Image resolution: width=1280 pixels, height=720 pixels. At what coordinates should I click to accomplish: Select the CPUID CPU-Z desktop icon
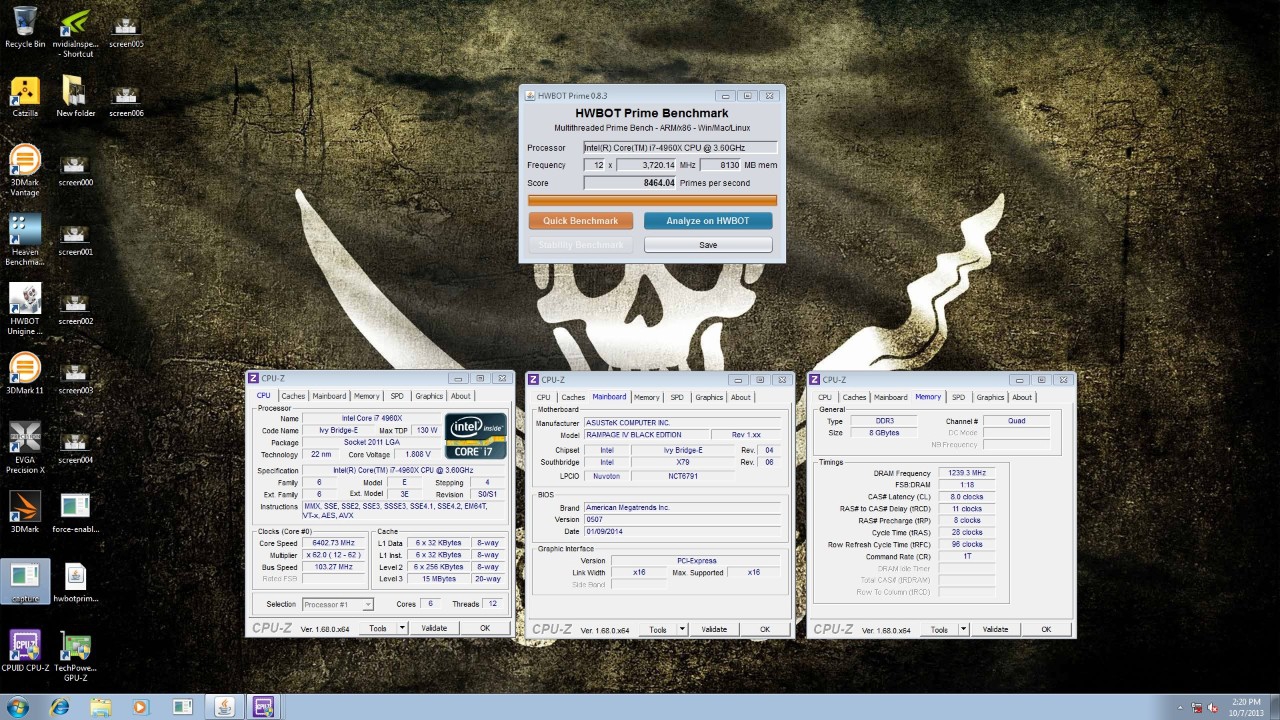[25, 650]
